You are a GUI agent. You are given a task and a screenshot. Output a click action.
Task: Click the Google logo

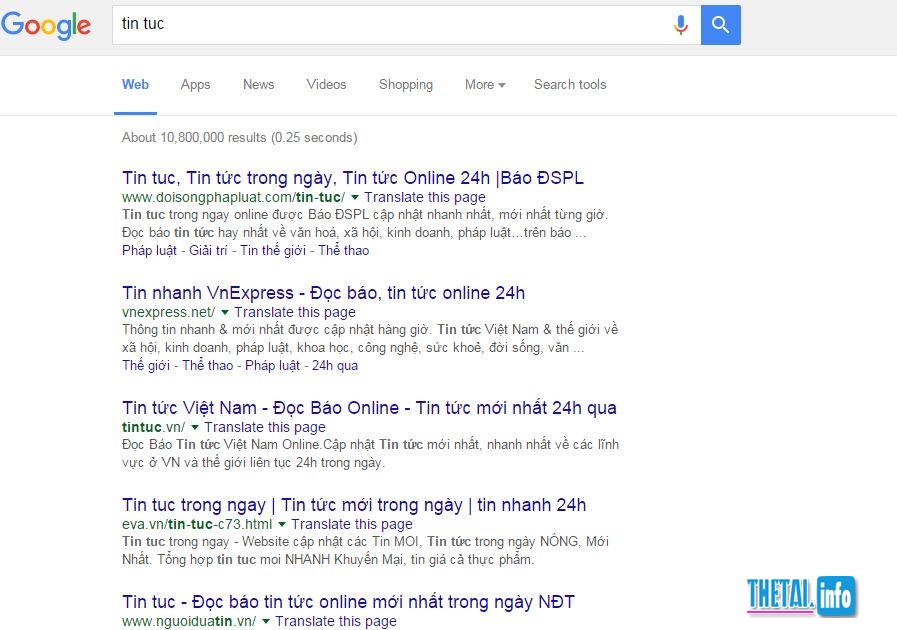(x=46, y=26)
